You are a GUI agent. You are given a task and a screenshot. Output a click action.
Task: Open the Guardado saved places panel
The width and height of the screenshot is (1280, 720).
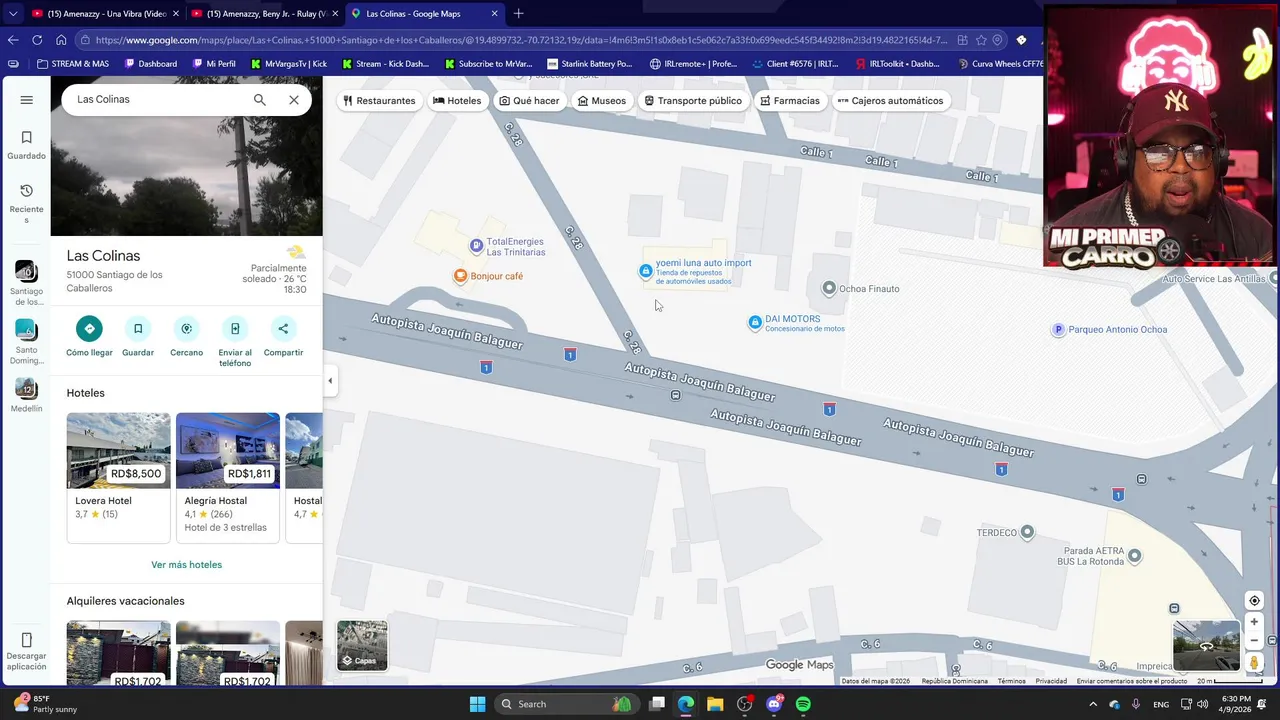tap(27, 145)
